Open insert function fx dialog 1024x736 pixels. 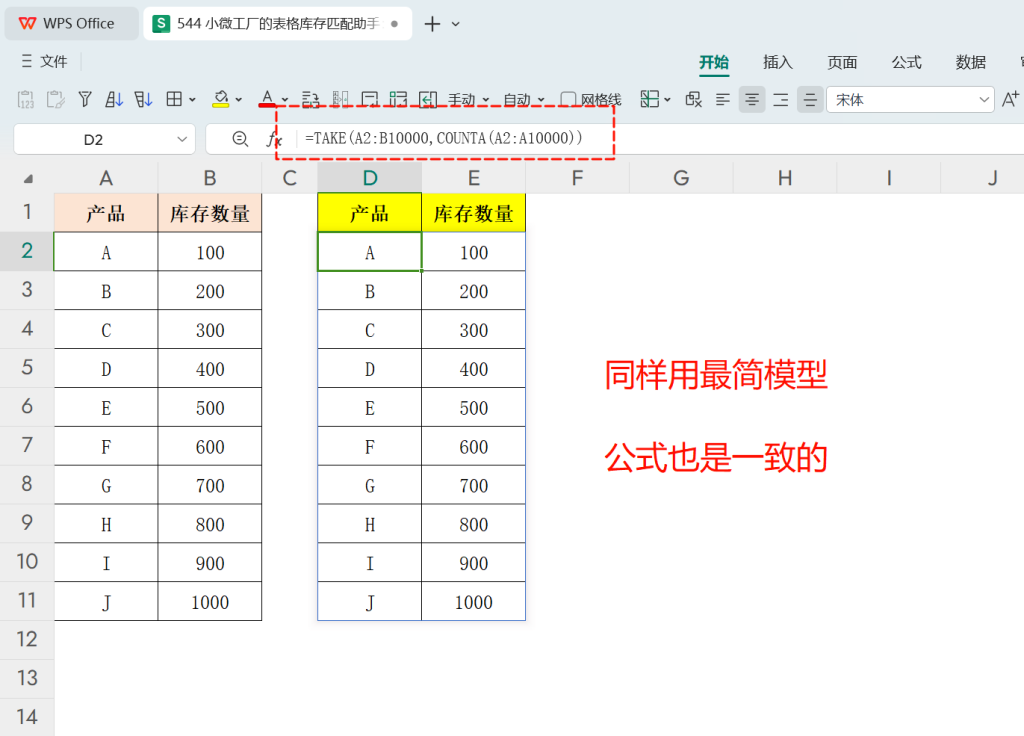pyautogui.click(x=274, y=139)
